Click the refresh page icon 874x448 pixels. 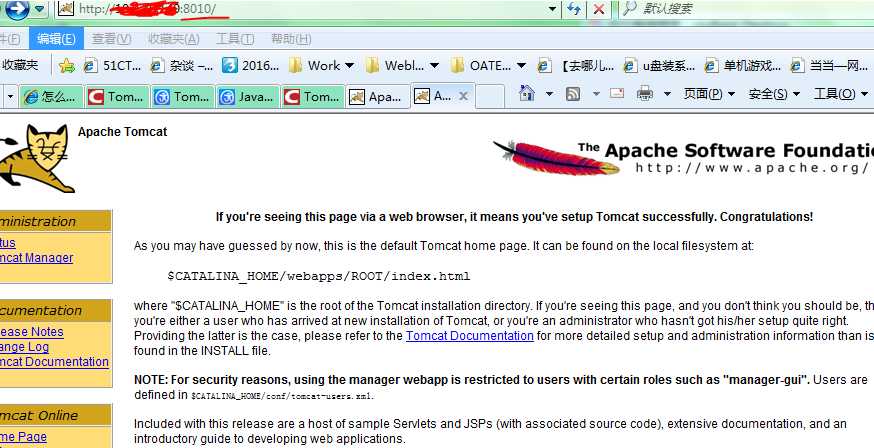coord(574,9)
